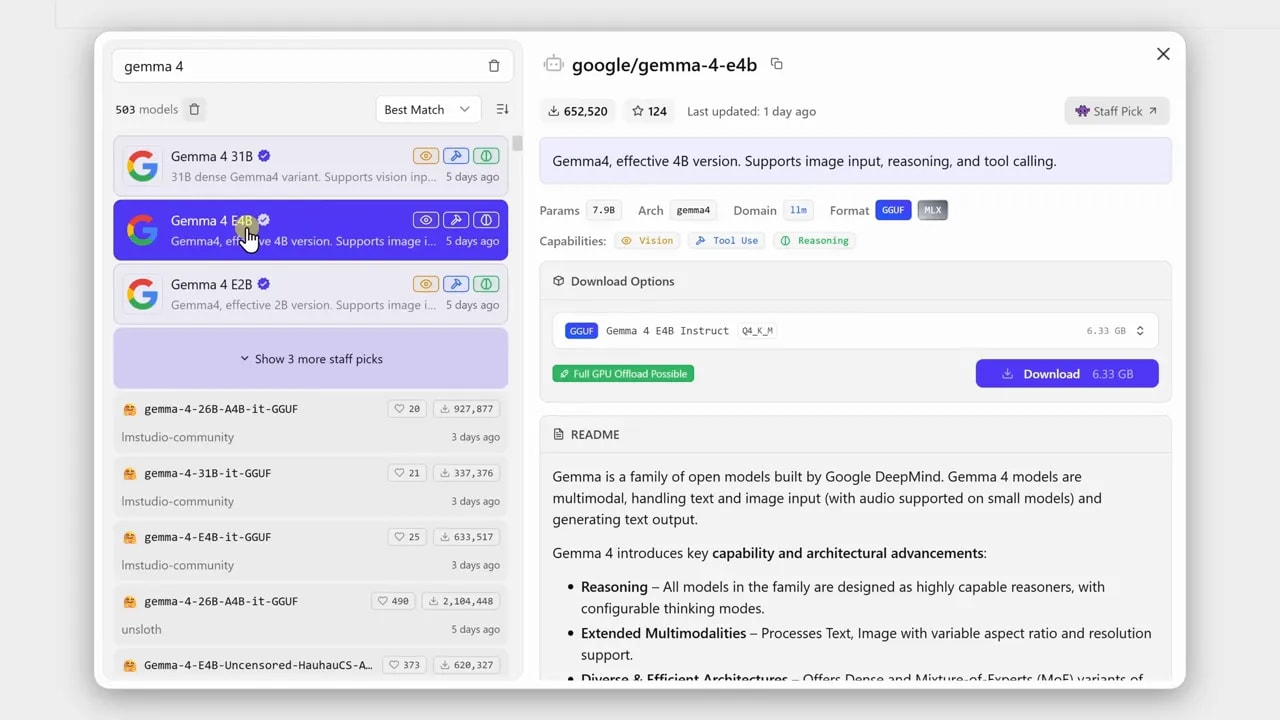
Task: Click the Google logo on Gemma 4 31B
Action: [x=142, y=166]
